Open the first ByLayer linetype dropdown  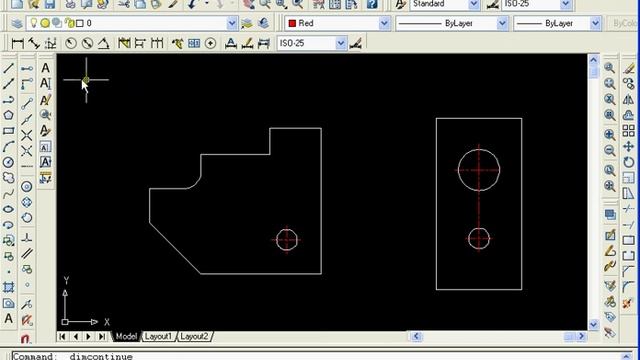tap(502, 23)
